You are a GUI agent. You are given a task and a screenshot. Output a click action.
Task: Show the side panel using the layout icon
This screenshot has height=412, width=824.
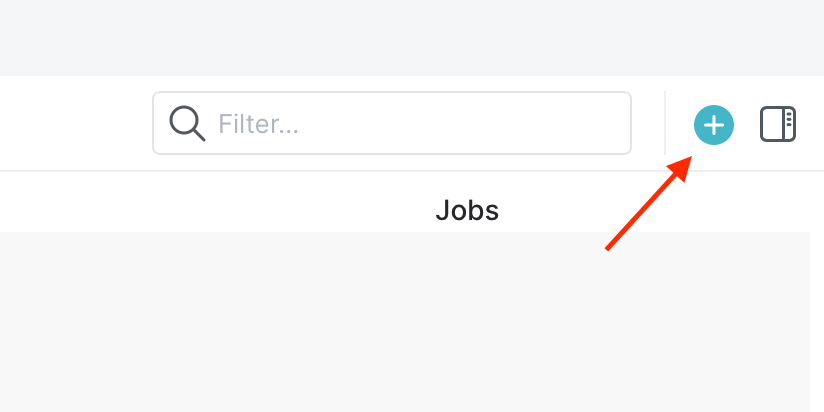(778, 125)
